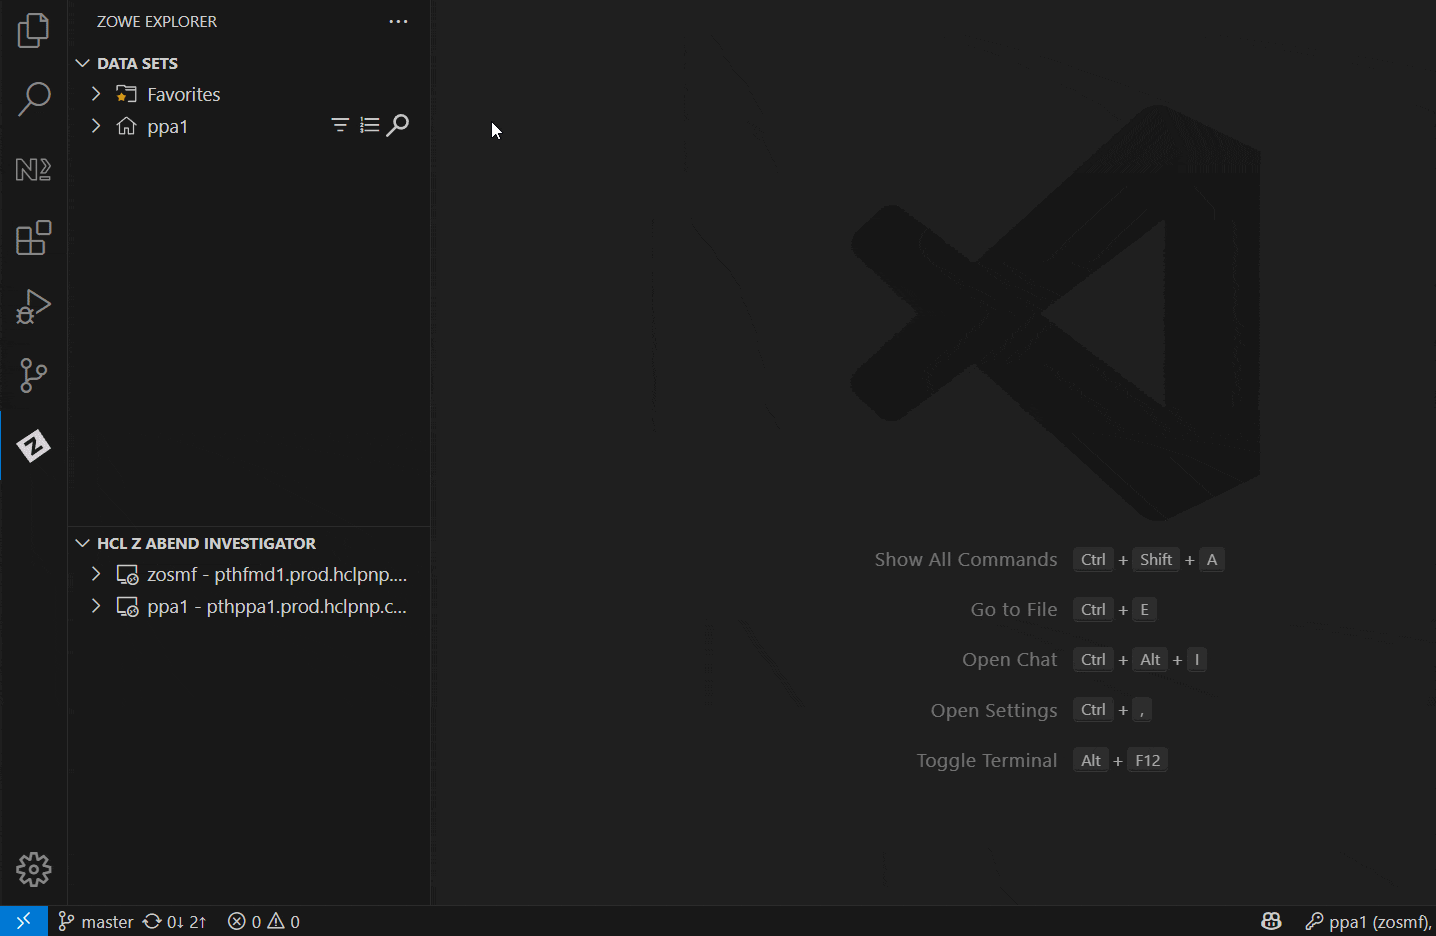Collapse the HCL Z ABEND INVESTIGATOR section
This screenshot has width=1436, height=936.
[x=83, y=543]
